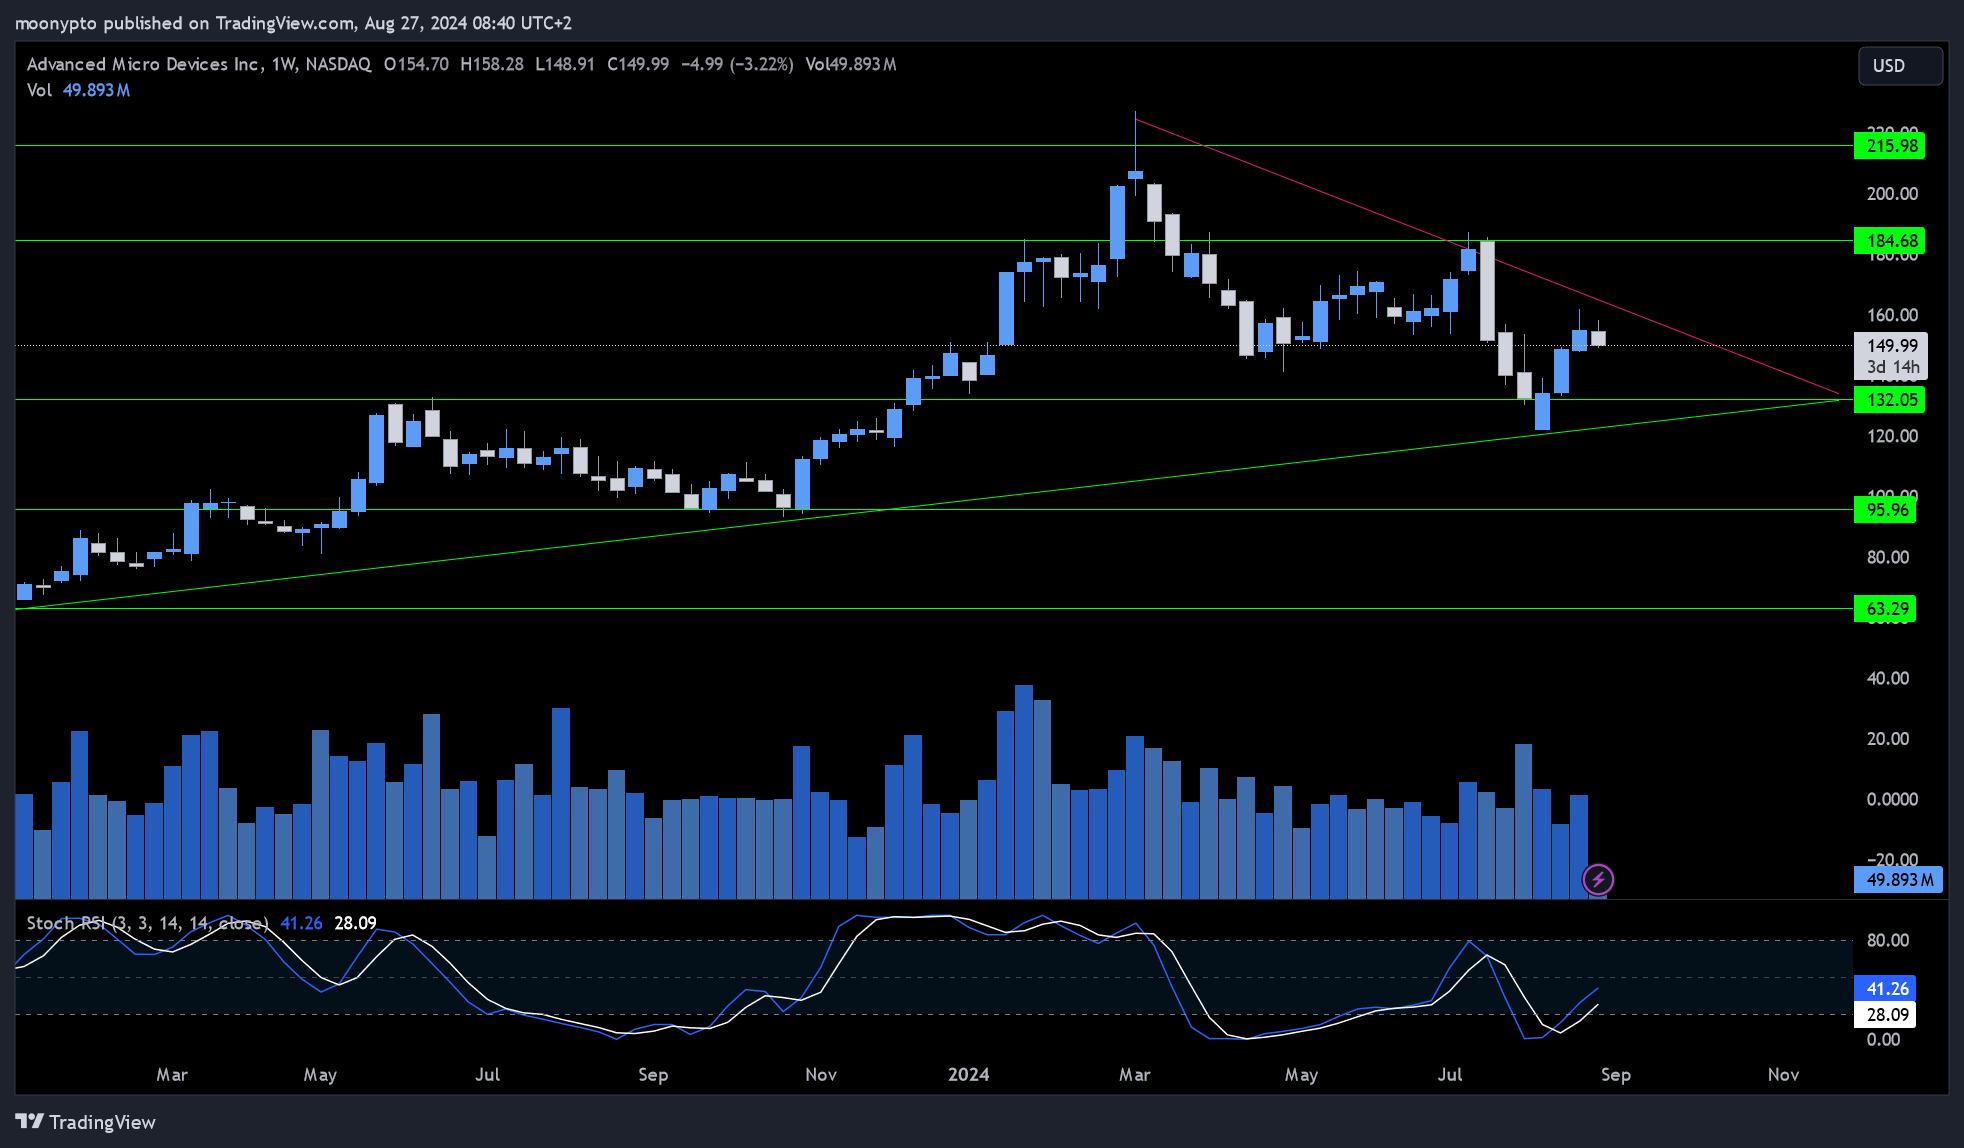Click the Sep label right of Jul
Screen dimensions: 1964x1148
[1615, 1074]
